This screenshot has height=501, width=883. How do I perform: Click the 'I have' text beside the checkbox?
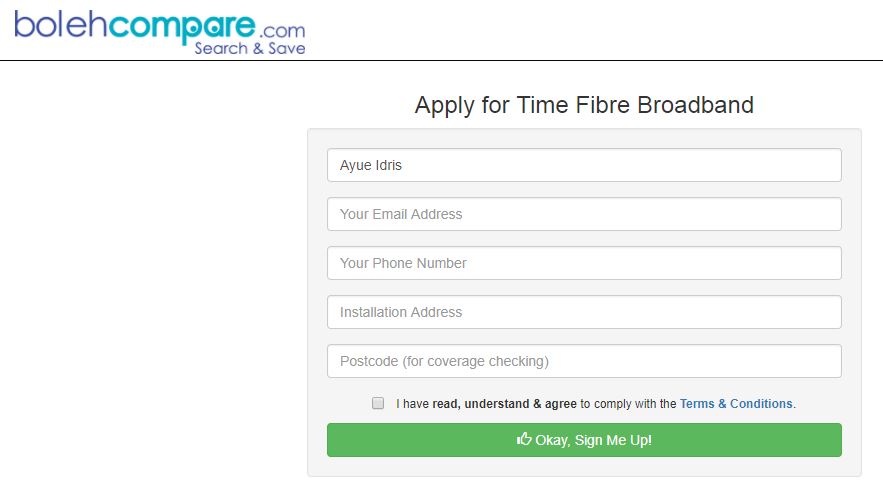point(412,404)
